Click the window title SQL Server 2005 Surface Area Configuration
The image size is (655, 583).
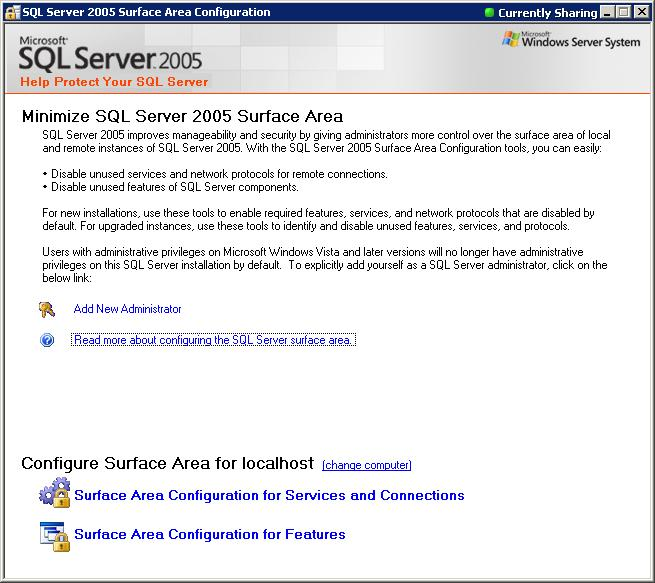click(146, 12)
